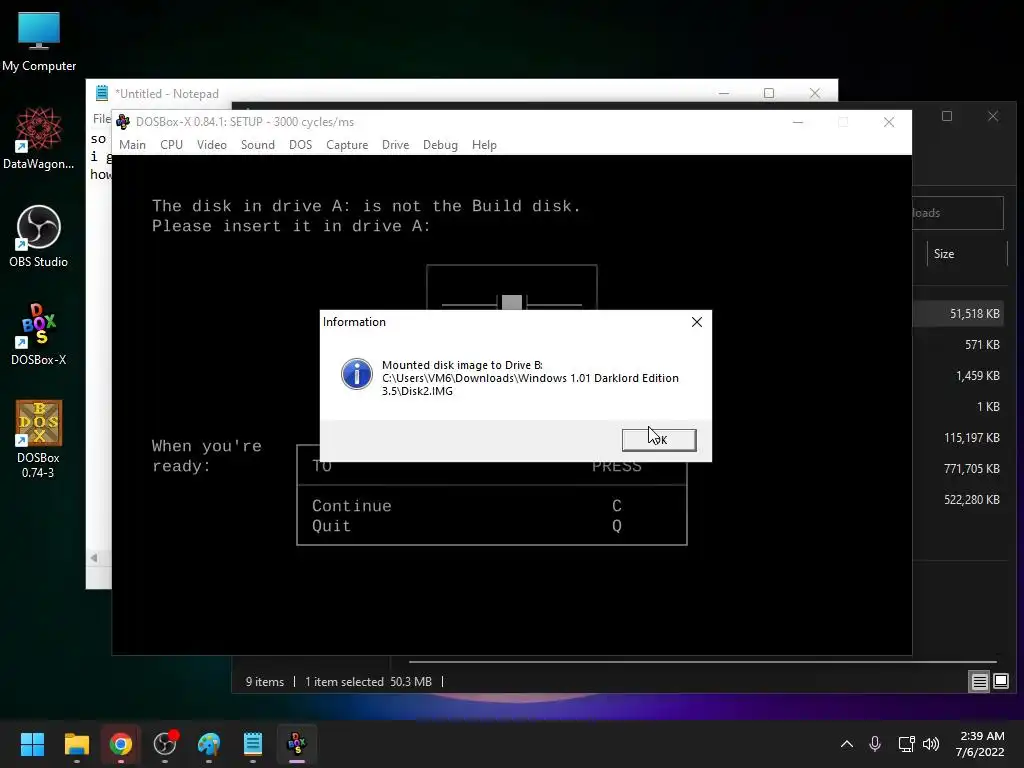
Task: Open the File menu in Notepad
Action: pyautogui.click(x=101, y=119)
